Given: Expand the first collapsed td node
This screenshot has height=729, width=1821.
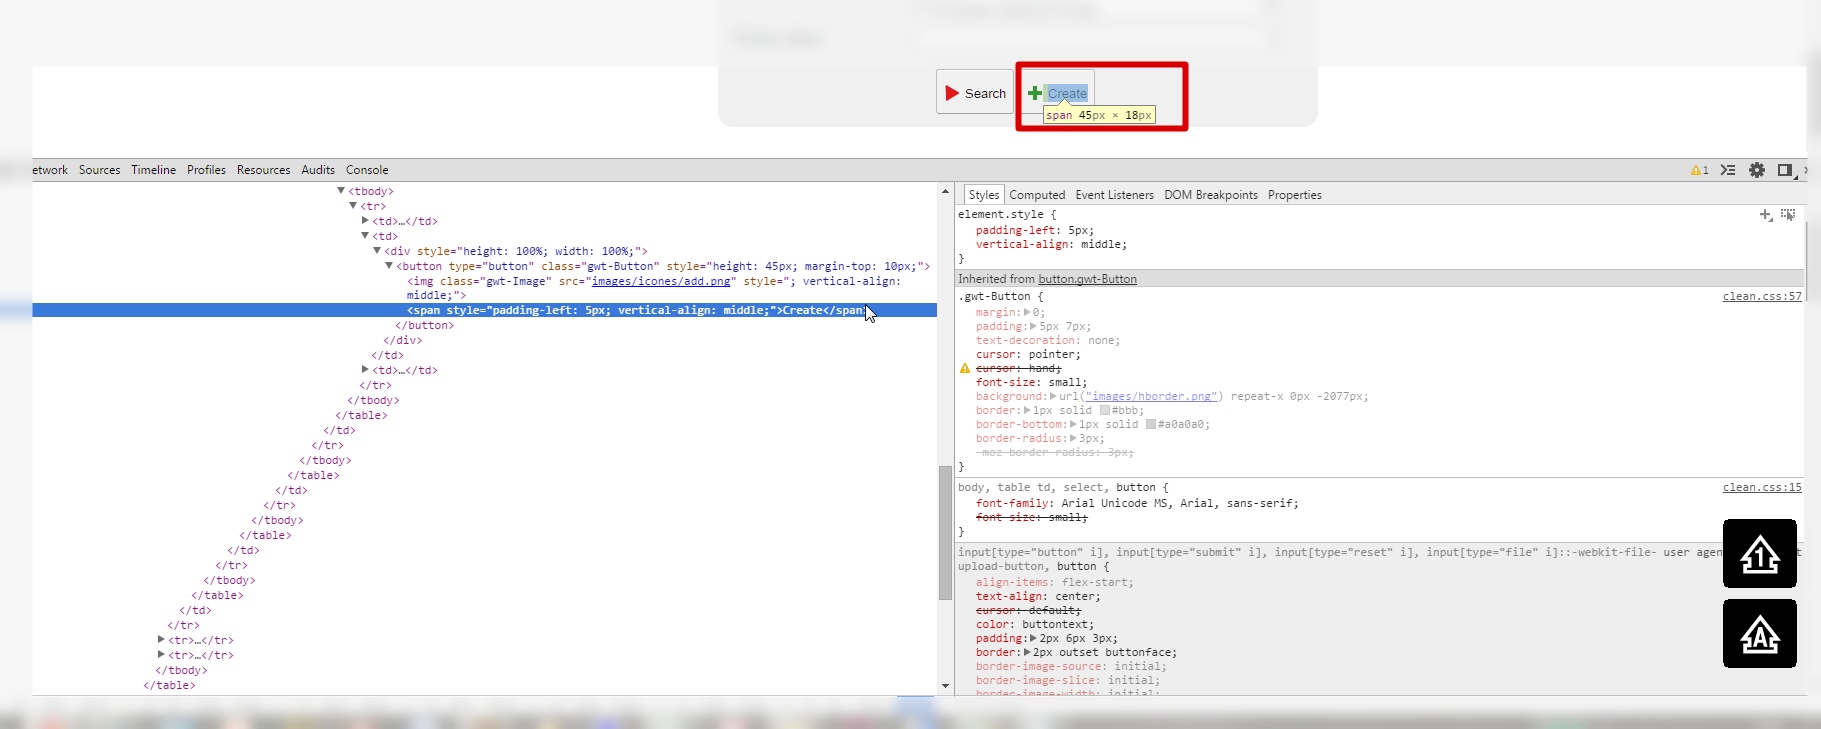Looking at the screenshot, I should coord(365,220).
